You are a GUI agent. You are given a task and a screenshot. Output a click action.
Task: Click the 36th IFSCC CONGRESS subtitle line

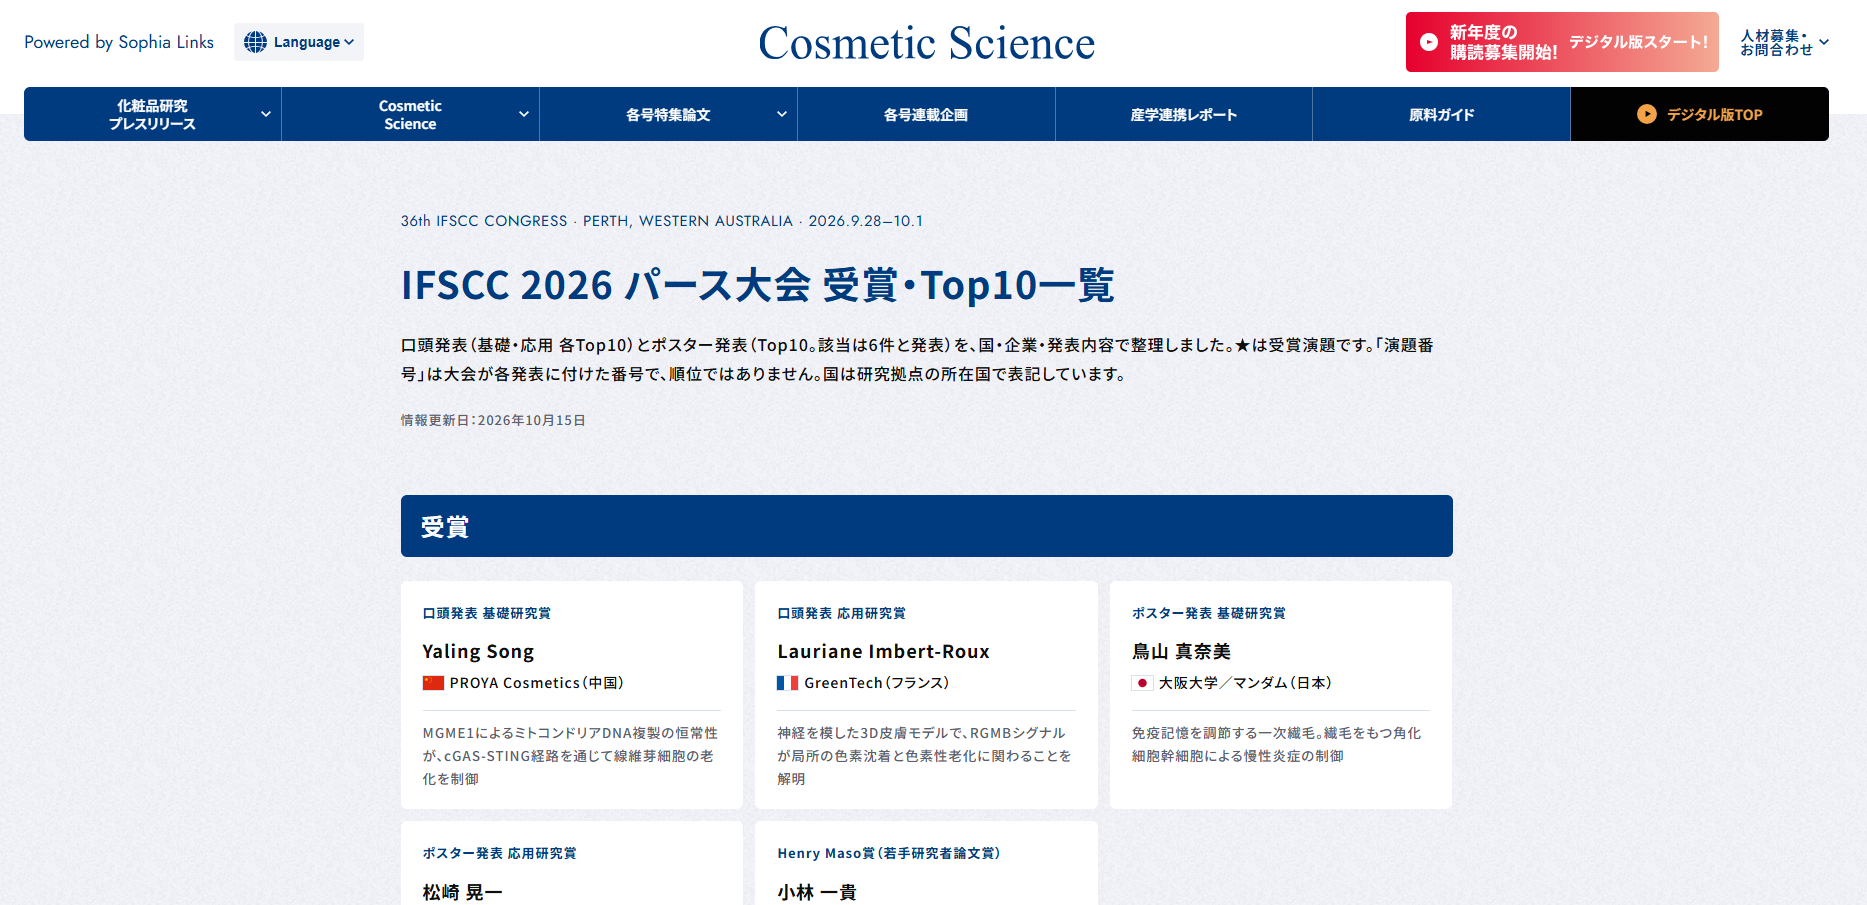click(x=662, y=221)
